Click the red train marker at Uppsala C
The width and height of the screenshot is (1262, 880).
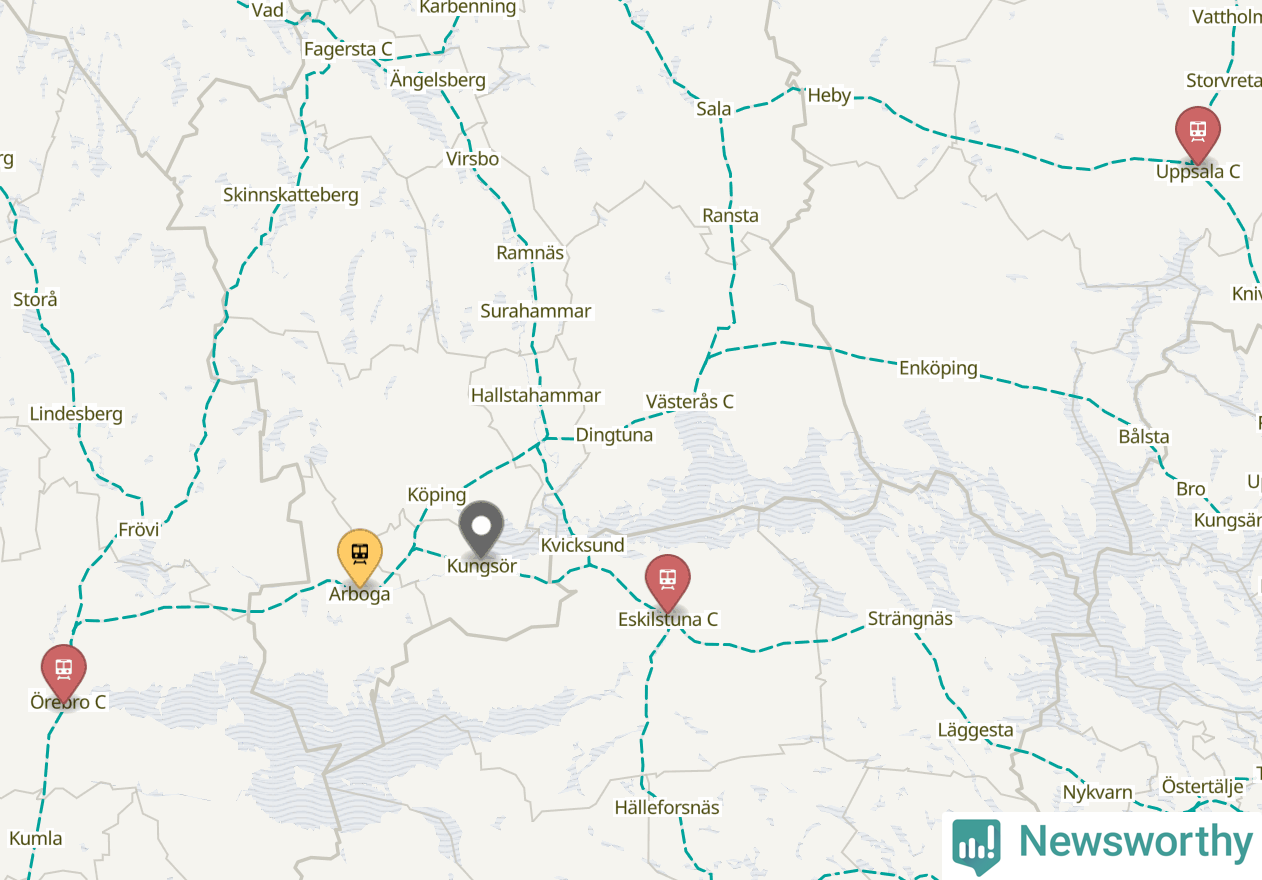click(1197, 134)
